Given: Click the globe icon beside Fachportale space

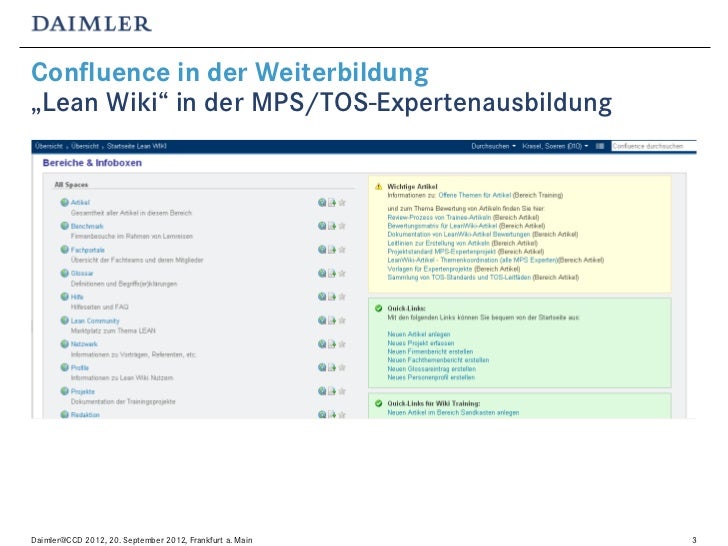Looking at the screenshot, I should click(65, 249).
